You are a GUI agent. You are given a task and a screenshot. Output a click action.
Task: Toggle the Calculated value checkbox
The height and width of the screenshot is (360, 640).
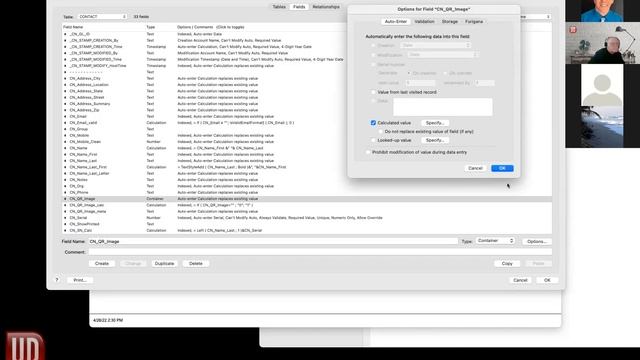point(373,123)
